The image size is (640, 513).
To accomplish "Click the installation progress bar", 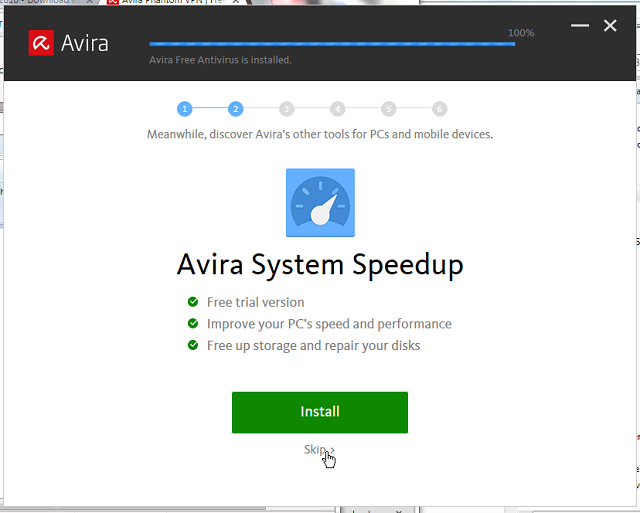I will tap(332, 44).
